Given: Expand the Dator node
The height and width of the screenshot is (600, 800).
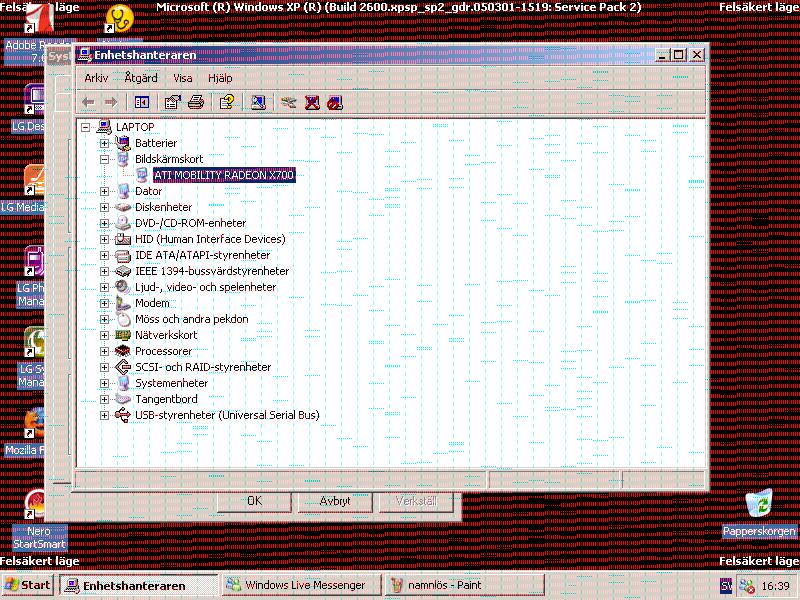Looking at the screenshot, I should pyautogui.click(x=104, y=191).
